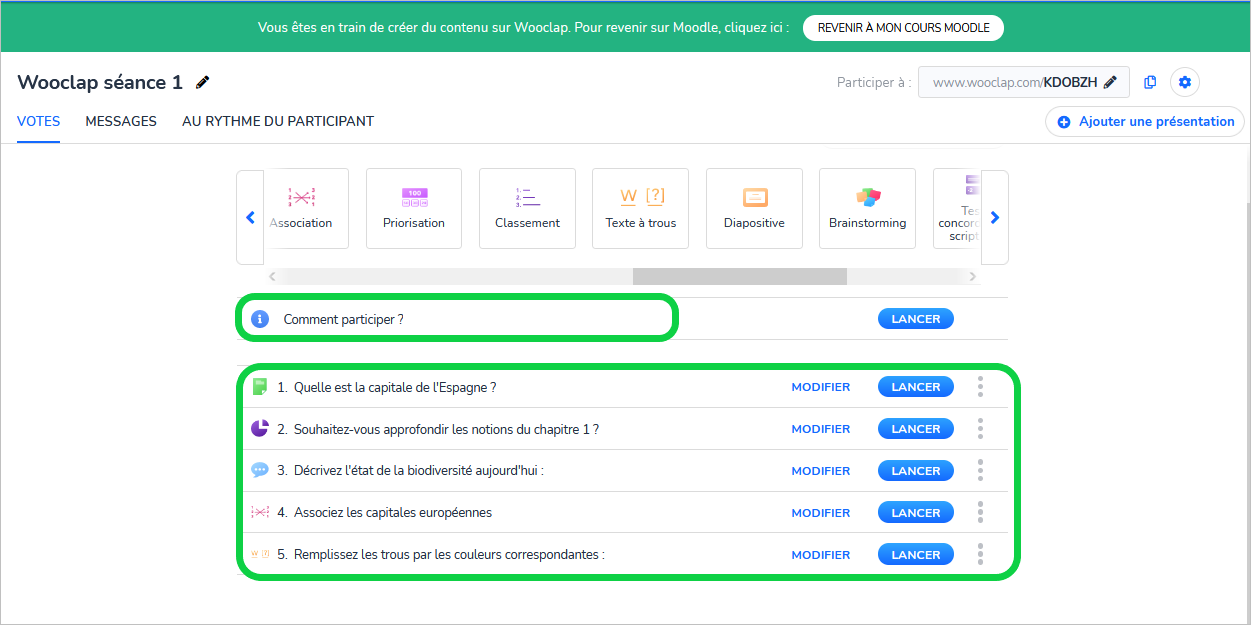Modify question 3 about biodiversité

click(x=821, y=471)
